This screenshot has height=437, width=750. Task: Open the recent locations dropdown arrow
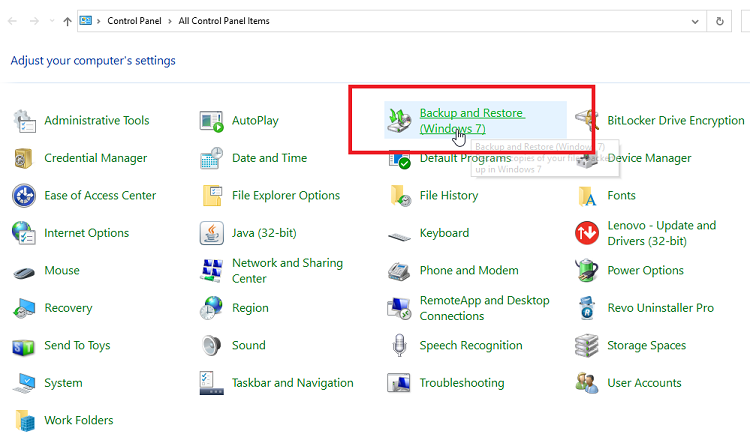coord(52,21)
